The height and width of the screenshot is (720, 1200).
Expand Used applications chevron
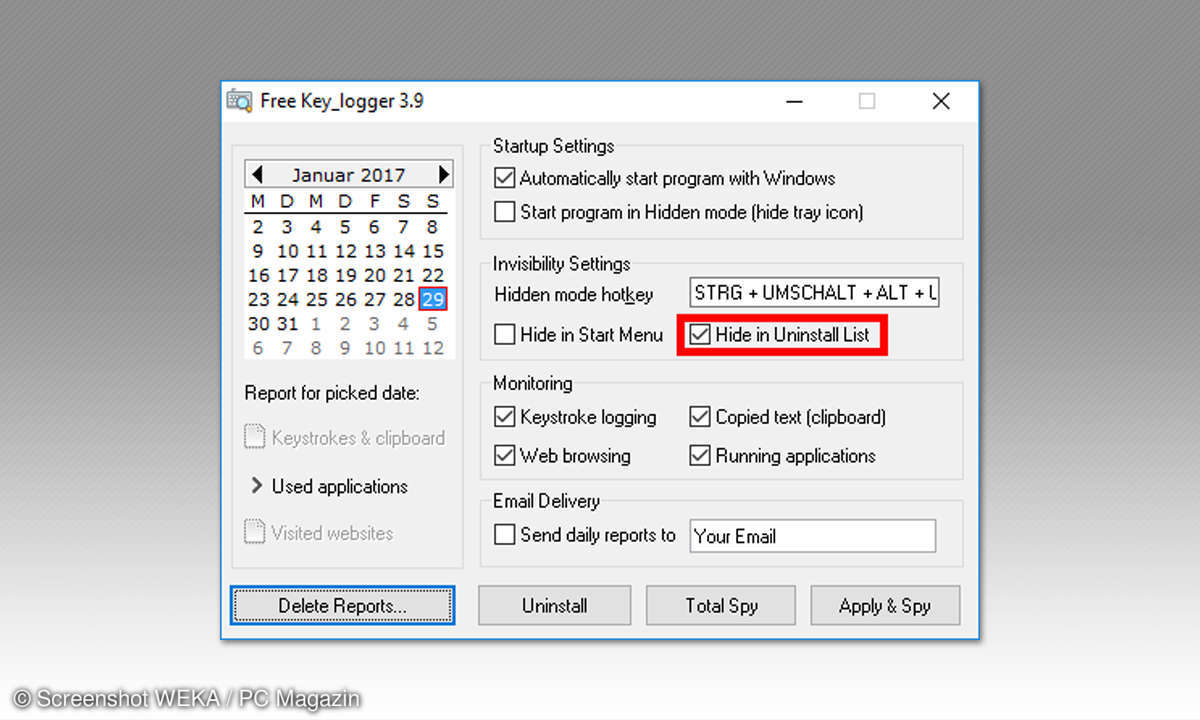(x=255, y=486)
